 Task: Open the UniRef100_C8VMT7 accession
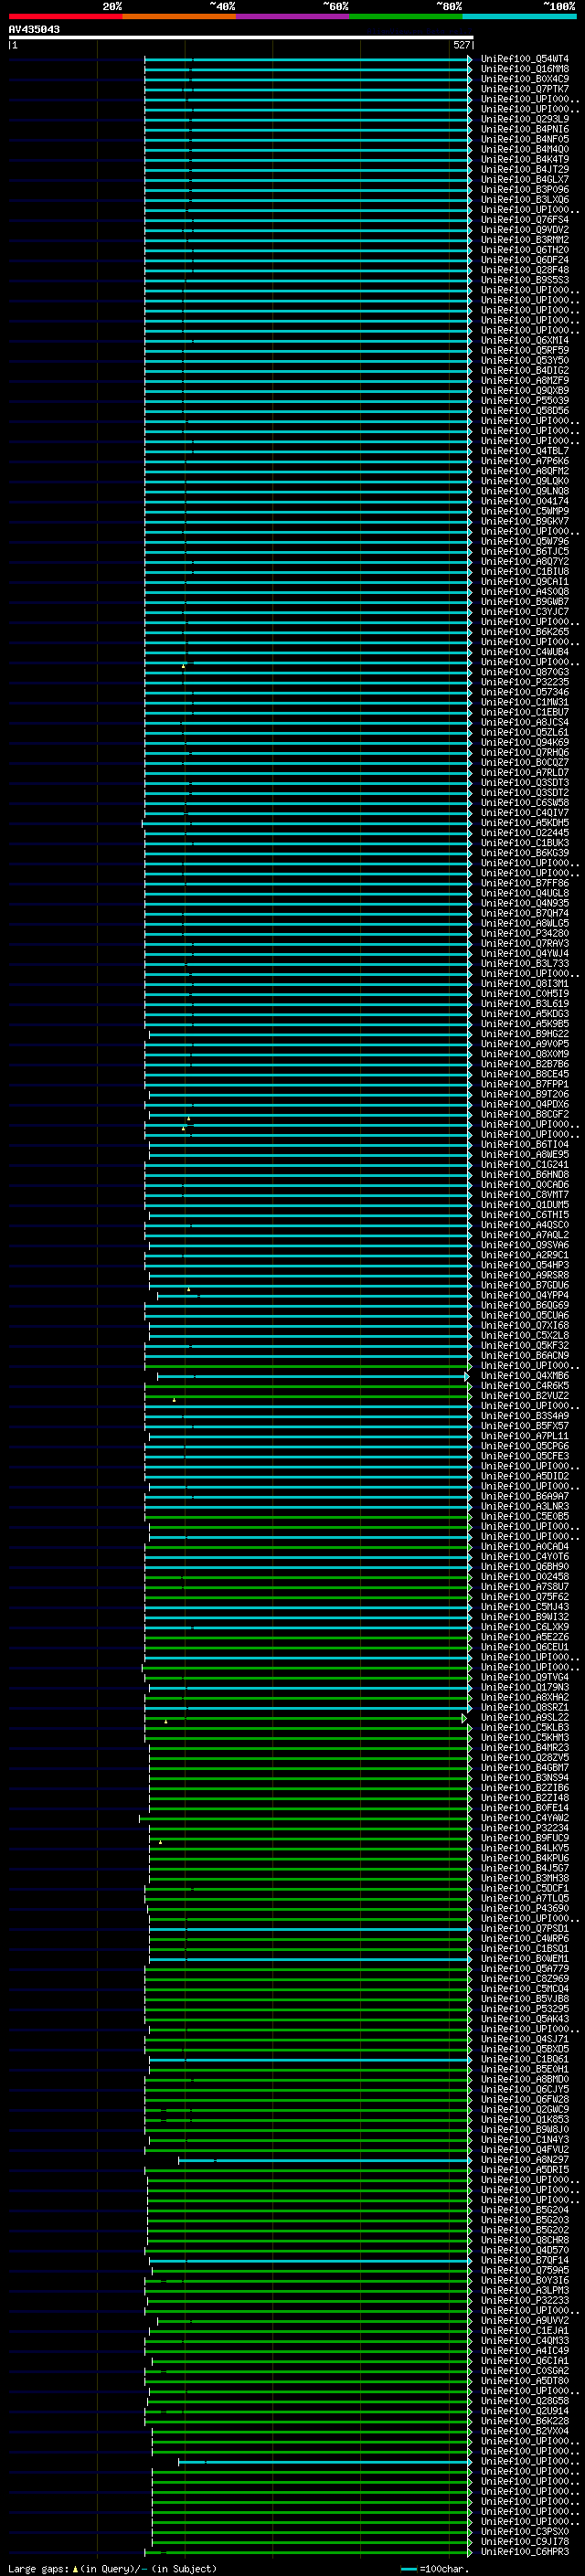pos(525,1194)
